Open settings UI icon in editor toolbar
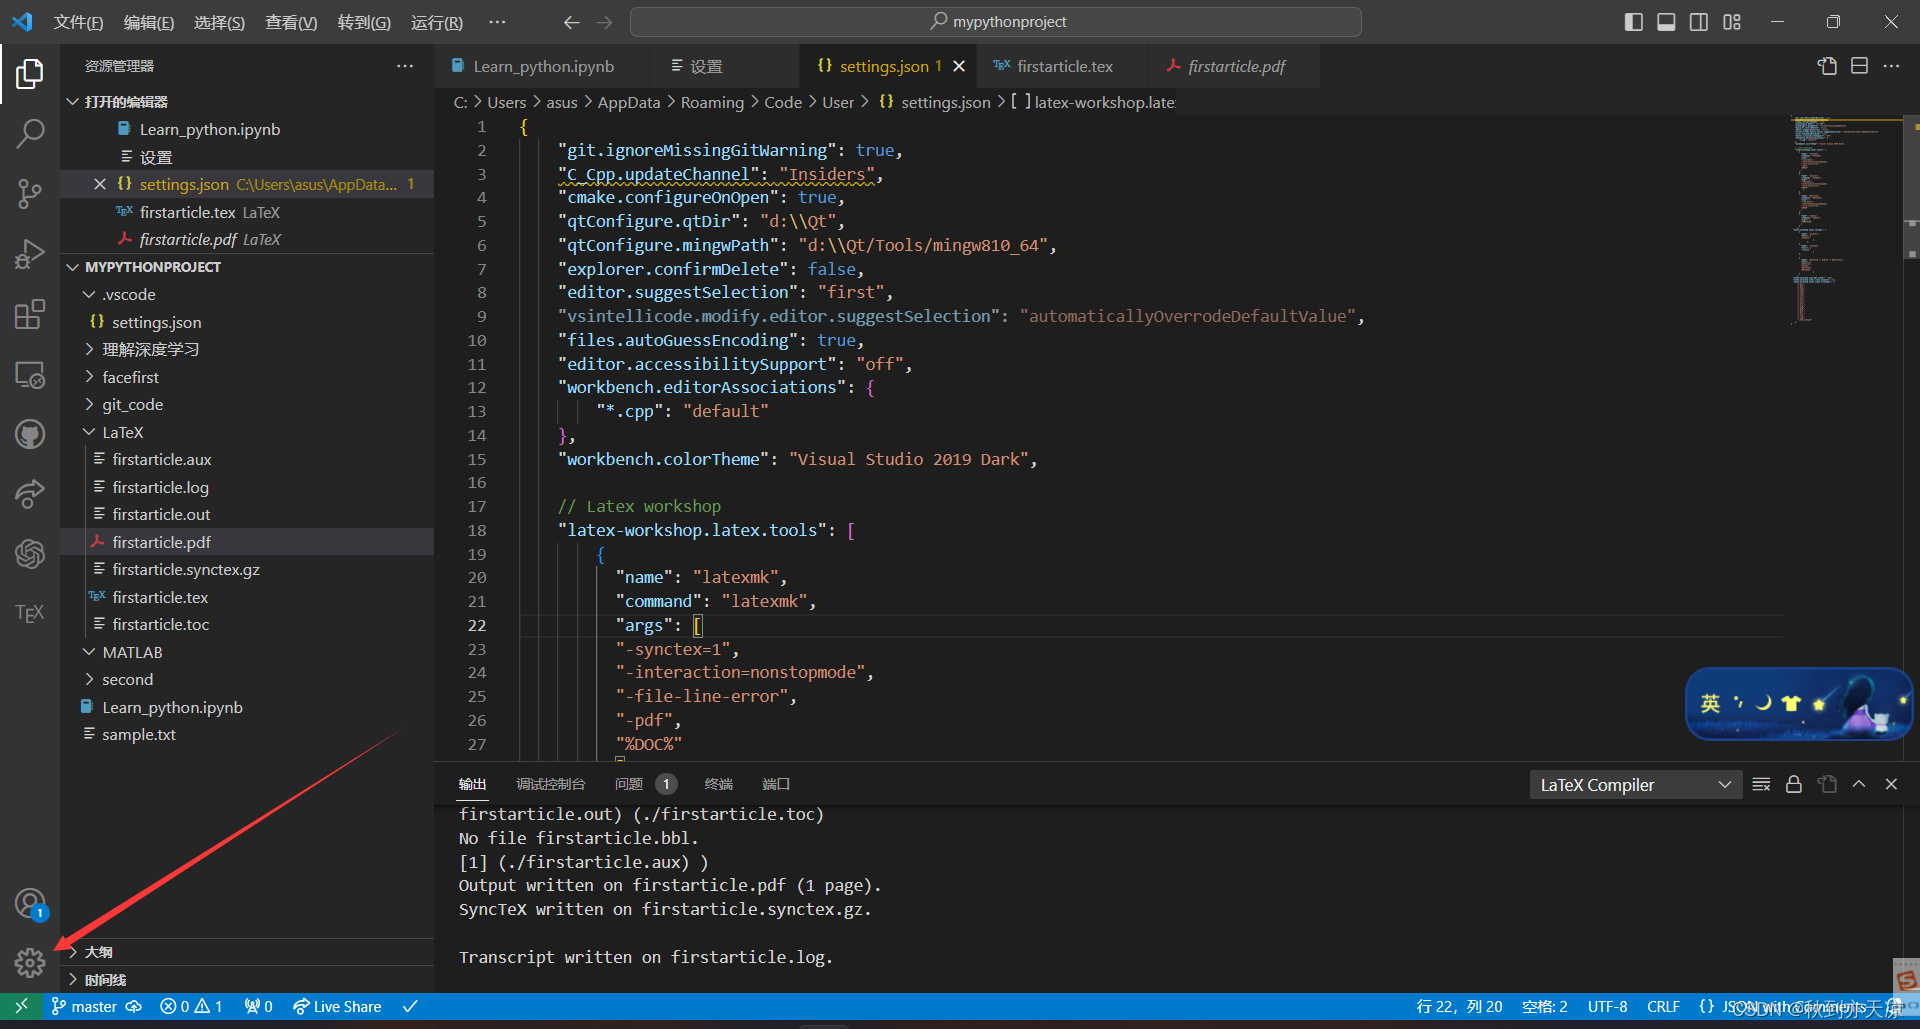The image size is (1920, 1029). 1827,66
